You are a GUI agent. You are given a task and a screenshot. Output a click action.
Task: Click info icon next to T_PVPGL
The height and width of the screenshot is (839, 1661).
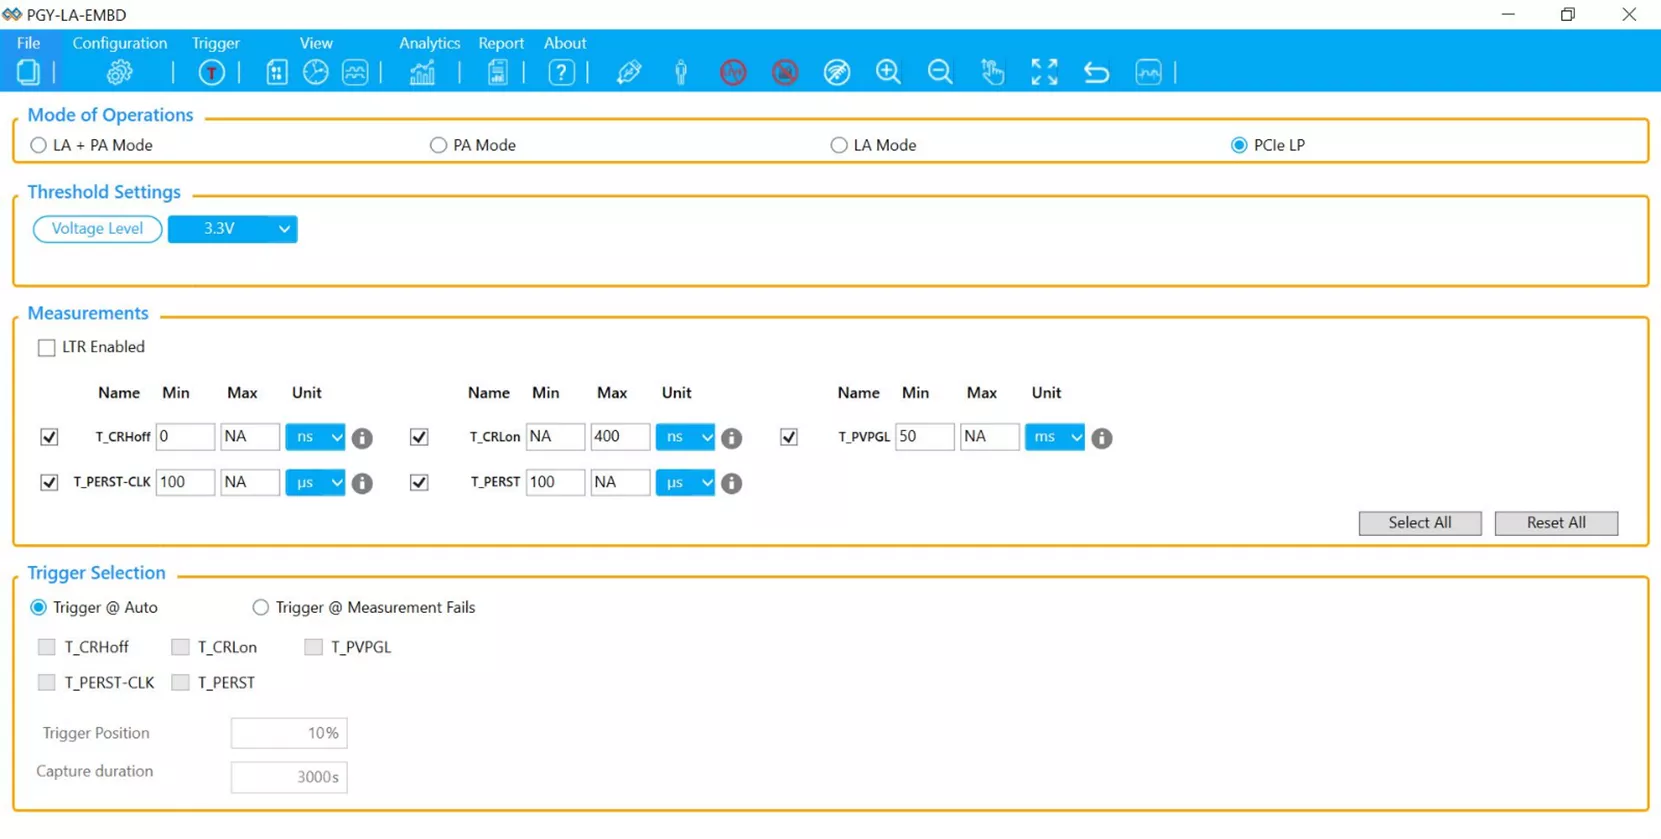tap(1101, 438)
